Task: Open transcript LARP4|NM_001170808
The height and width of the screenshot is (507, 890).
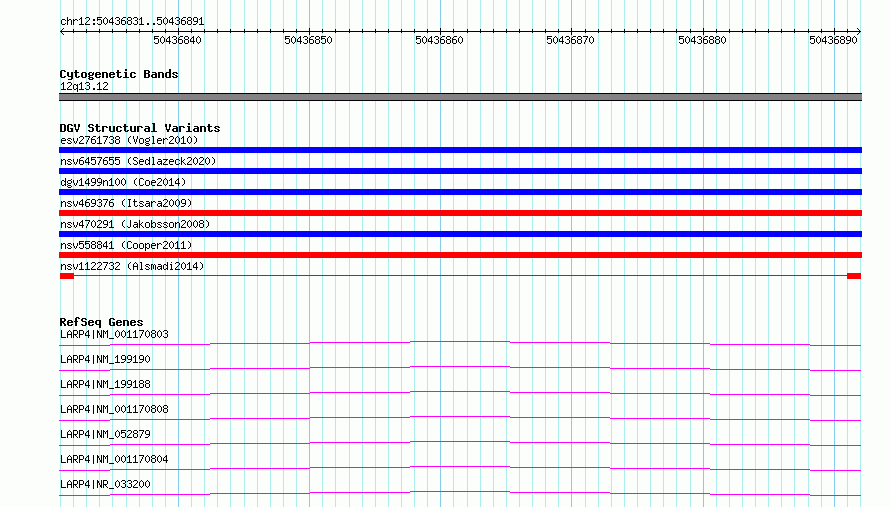Action: point(114,409)
